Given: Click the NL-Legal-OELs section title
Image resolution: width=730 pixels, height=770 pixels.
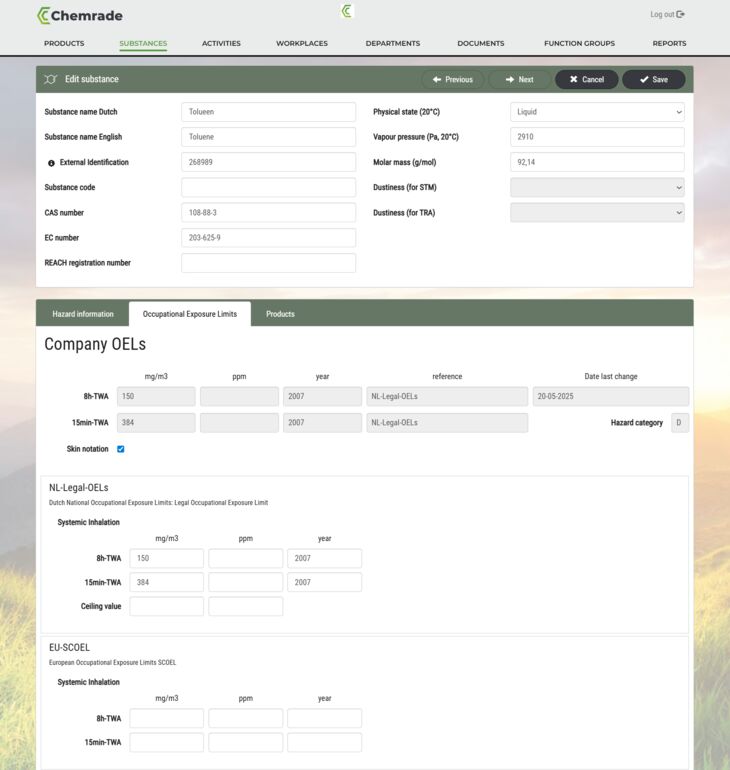Looking at the screenshot, I should point(79,488).
